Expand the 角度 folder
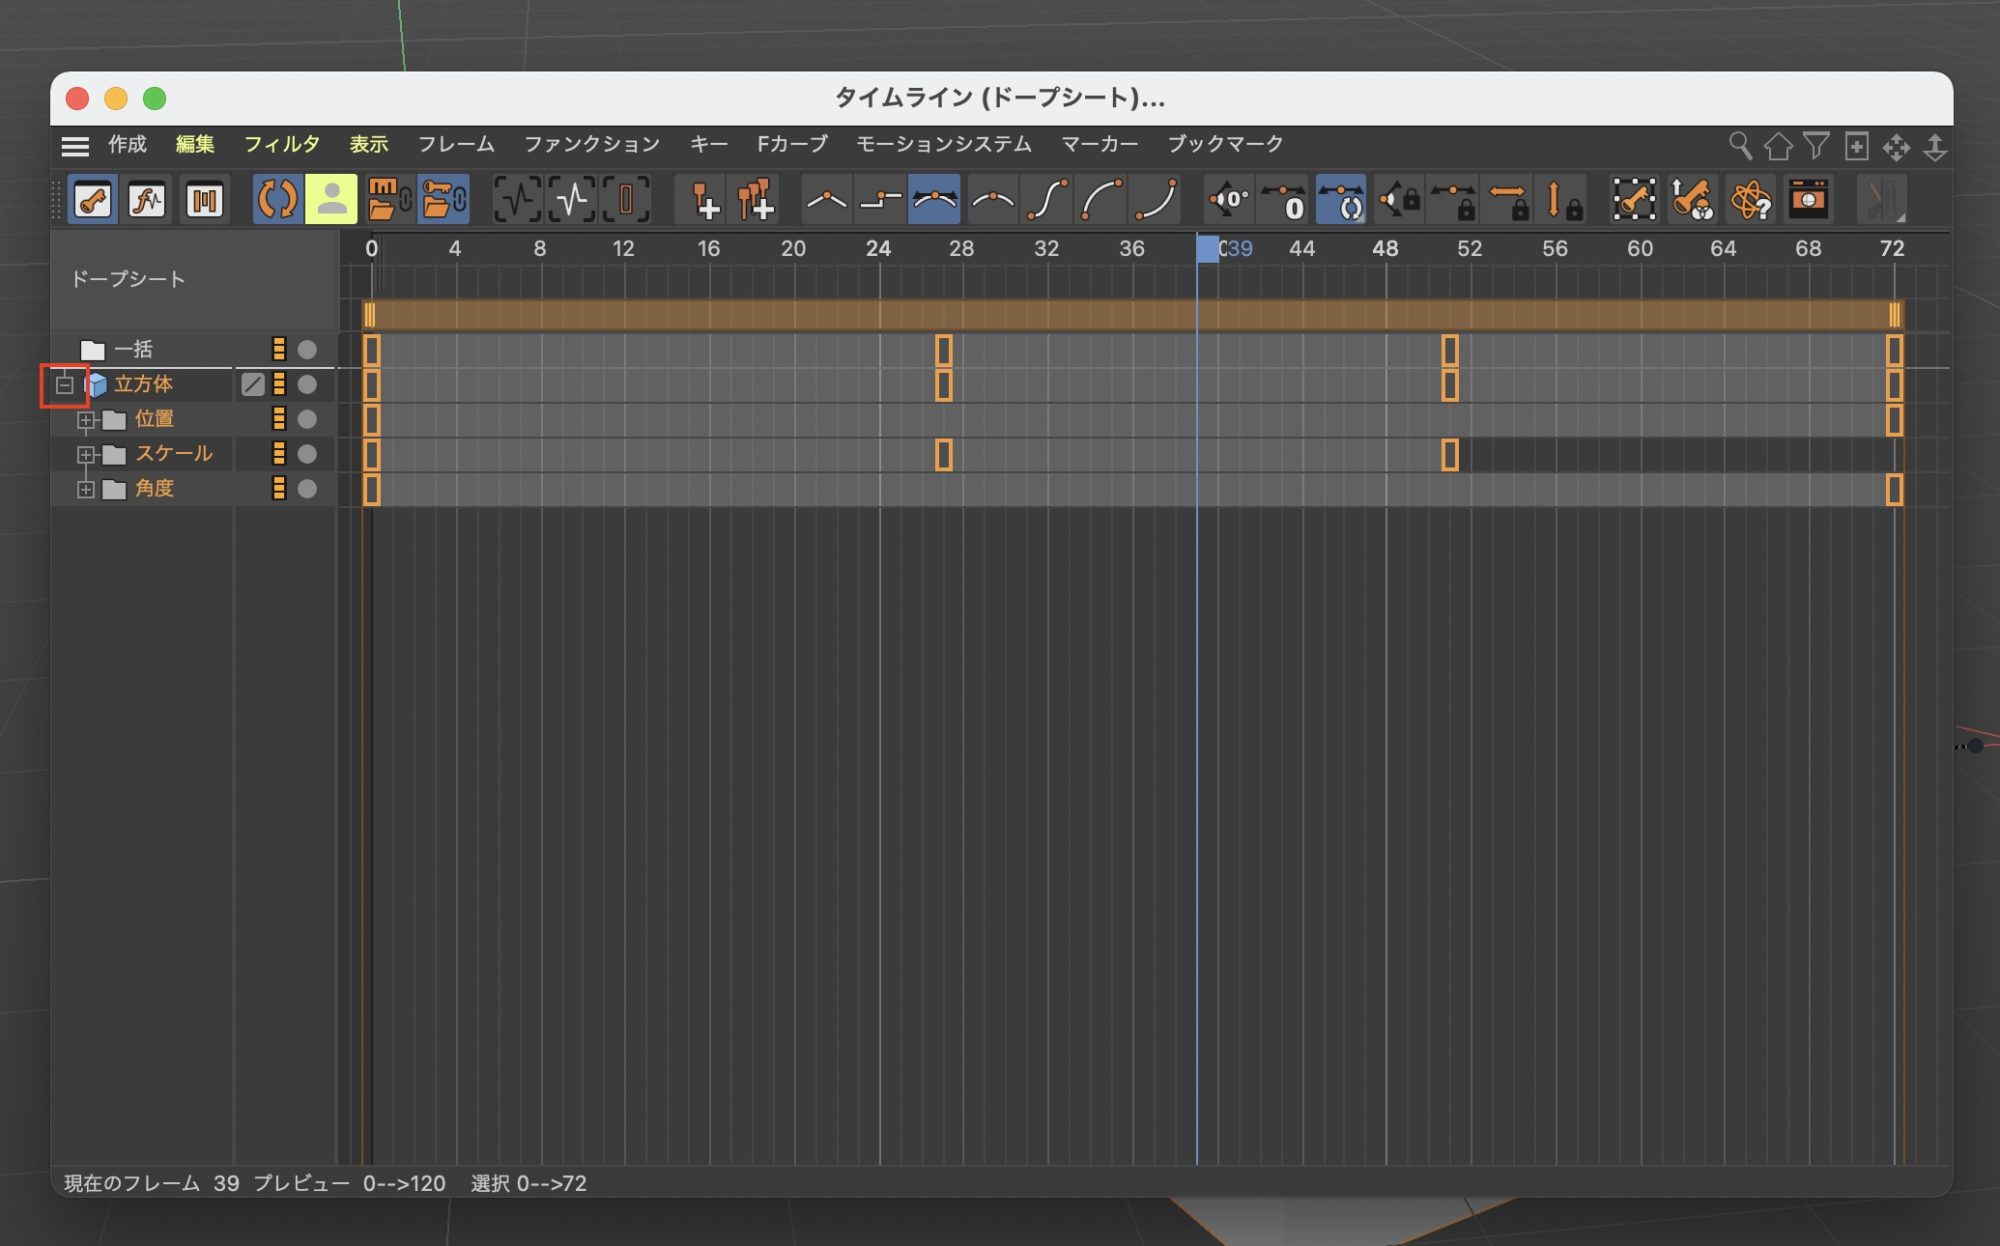This screenshot has height=1246, width=2000. tap(86, 489)
